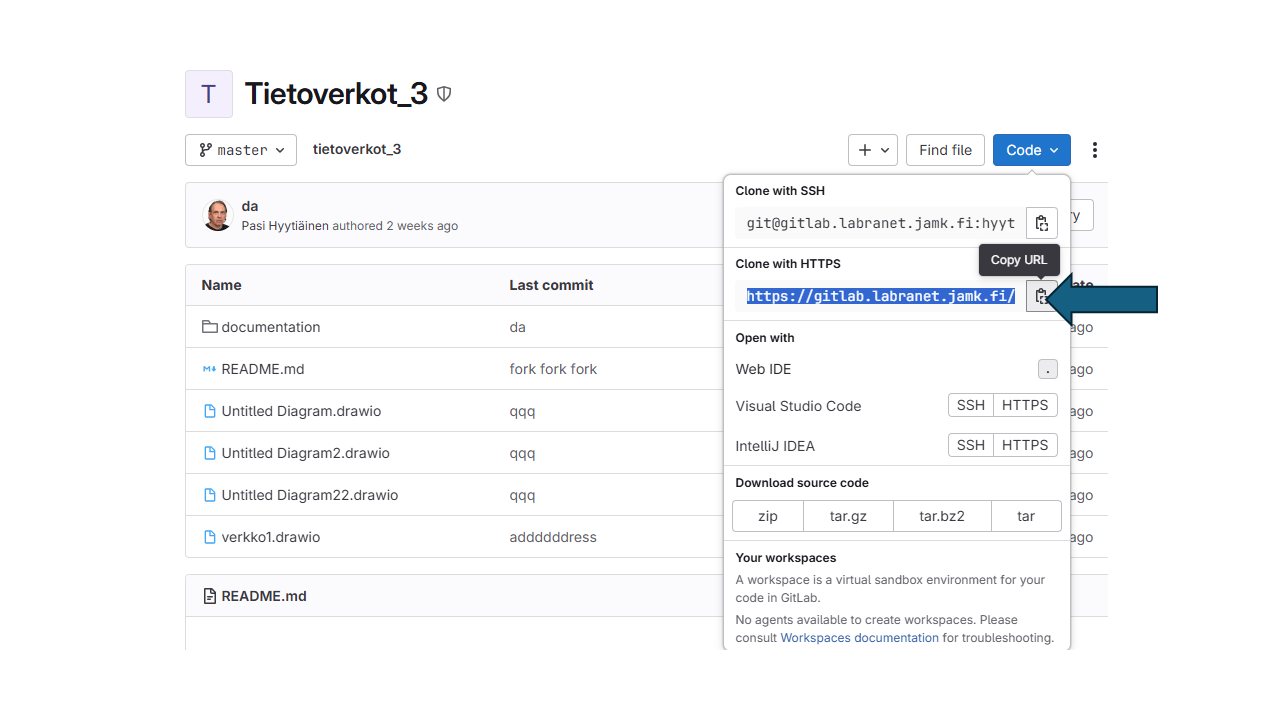The height and width of the screenshot is (720, 1280).
Task: Open the Web IDE shortcut key button
Action: 1047,369
